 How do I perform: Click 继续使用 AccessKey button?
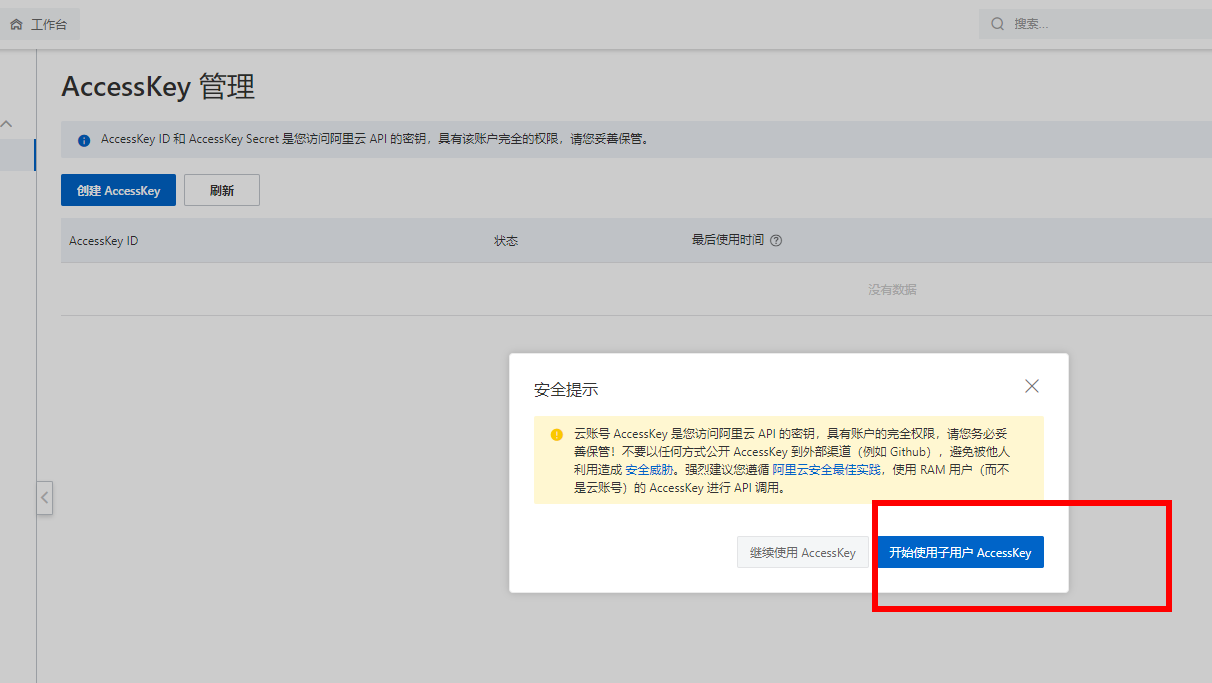(803, 552)
